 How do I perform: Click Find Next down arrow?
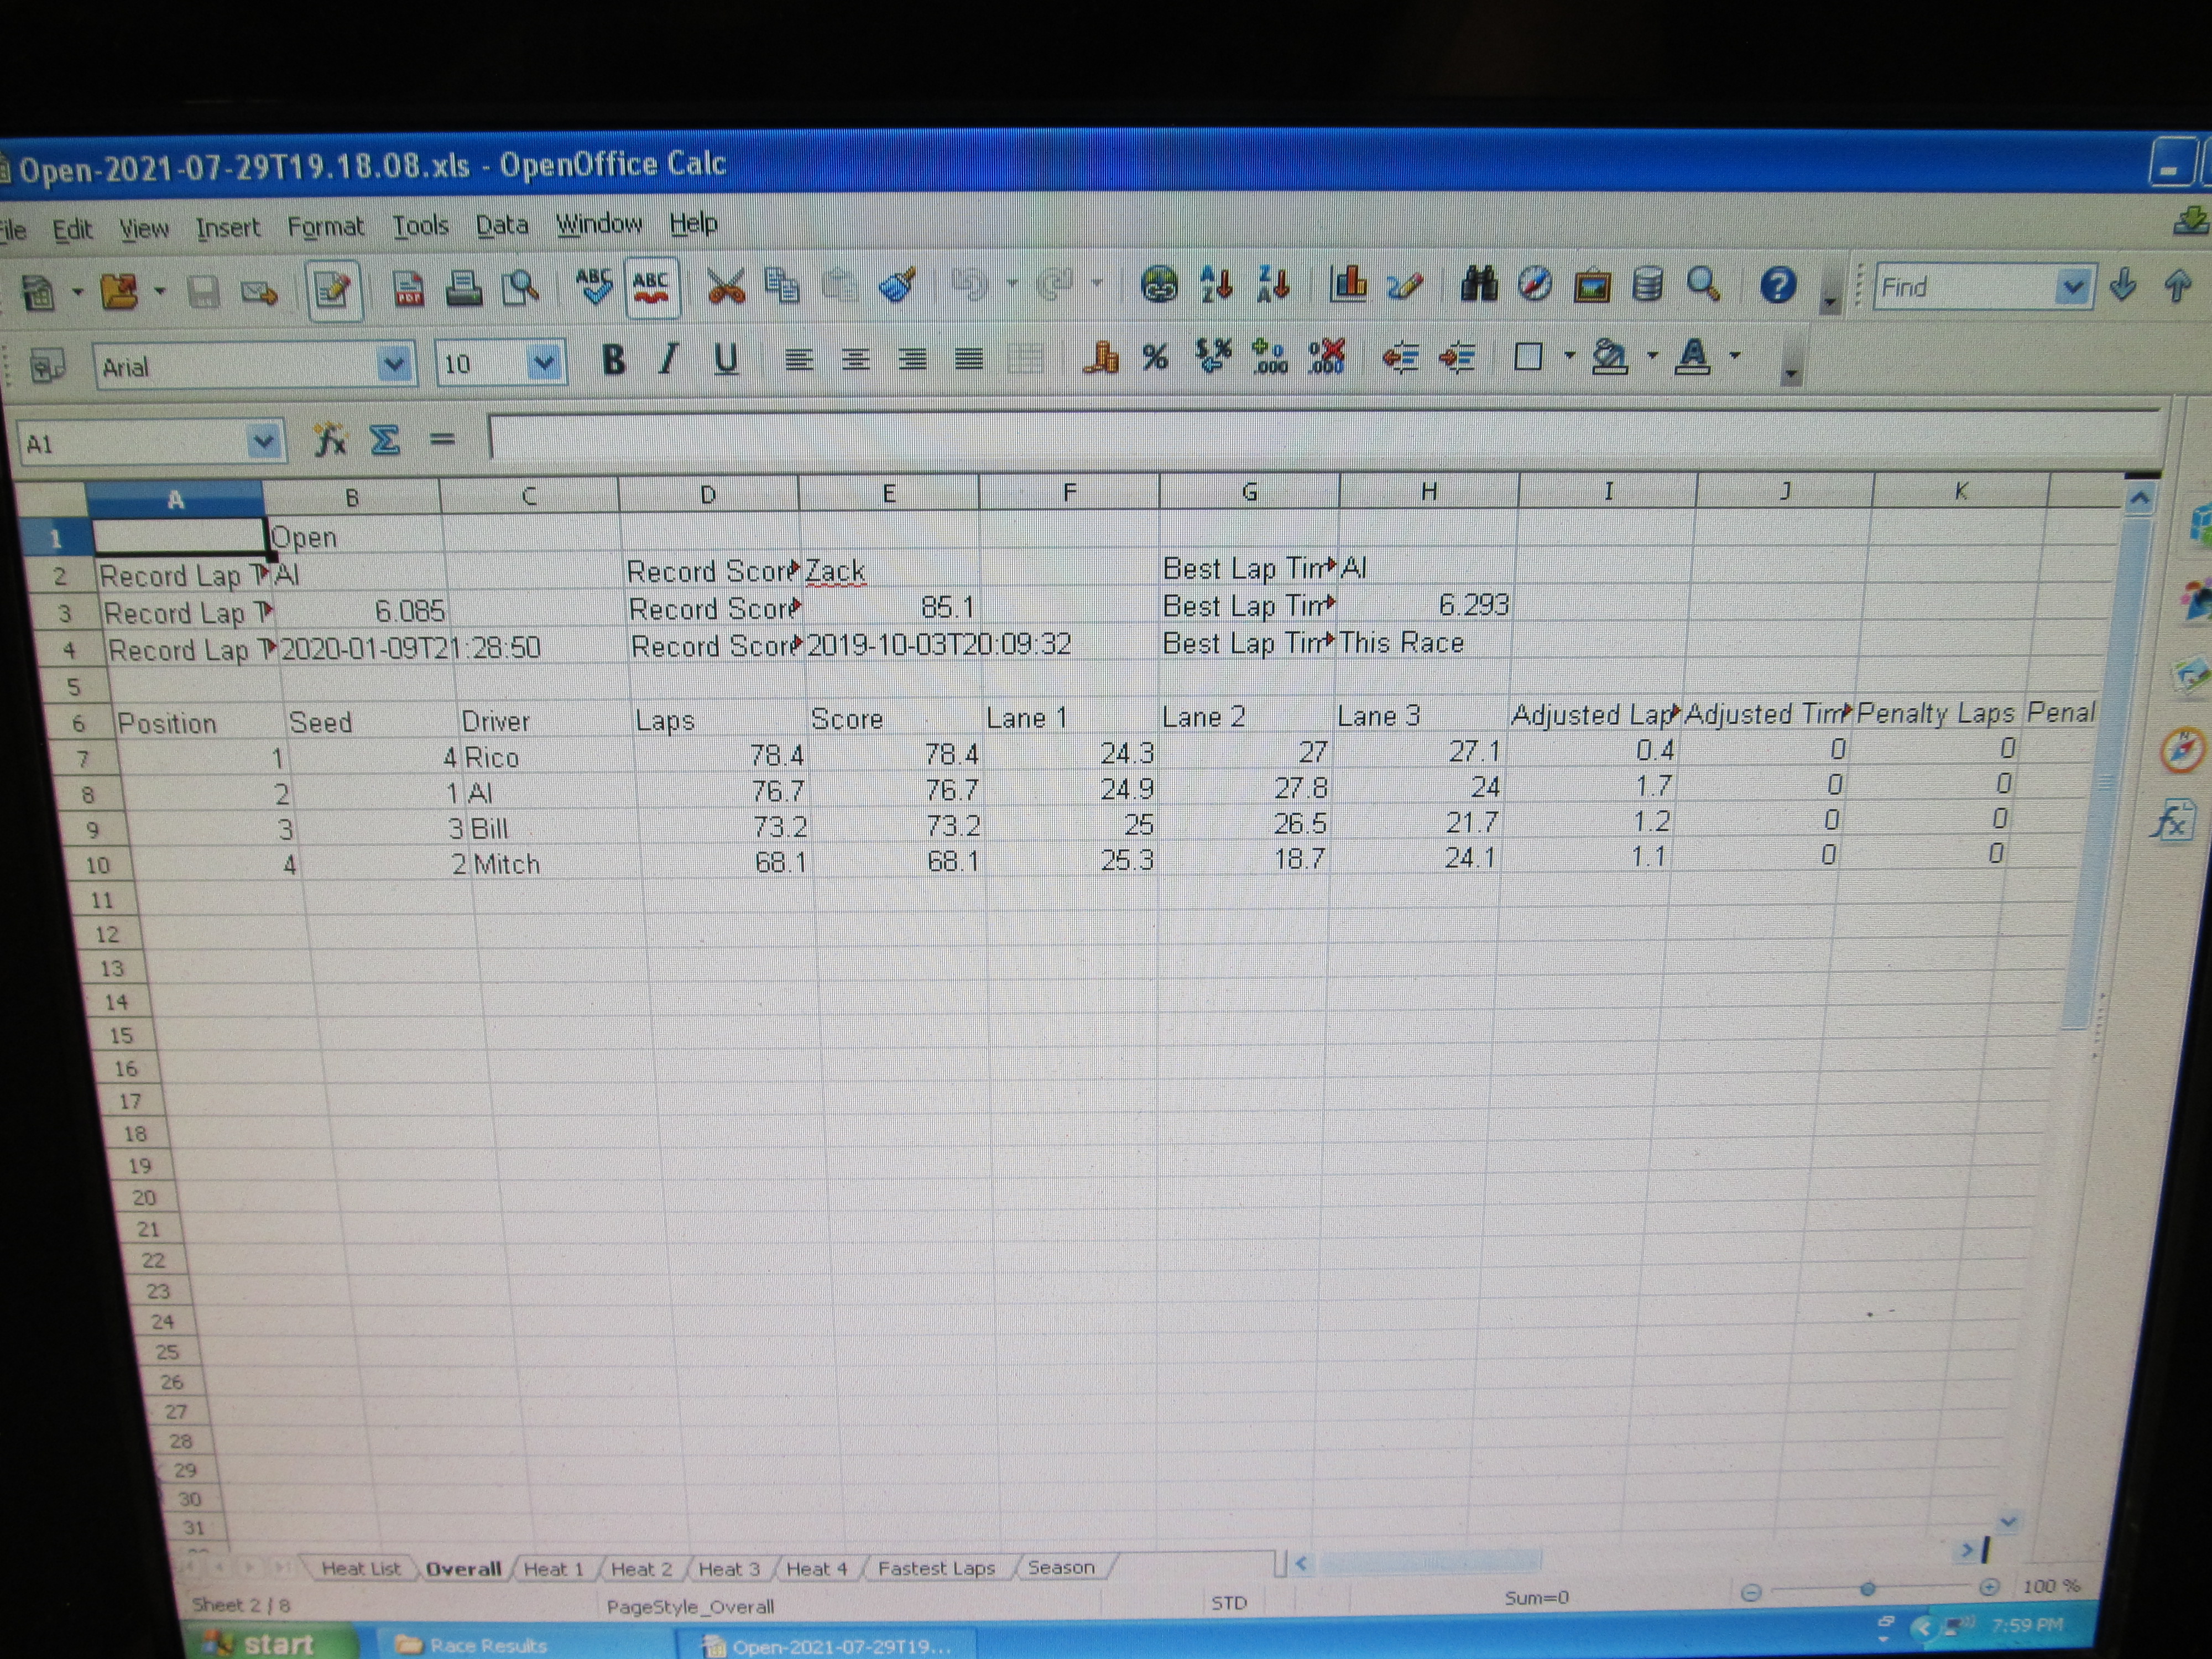point(2122,286)
